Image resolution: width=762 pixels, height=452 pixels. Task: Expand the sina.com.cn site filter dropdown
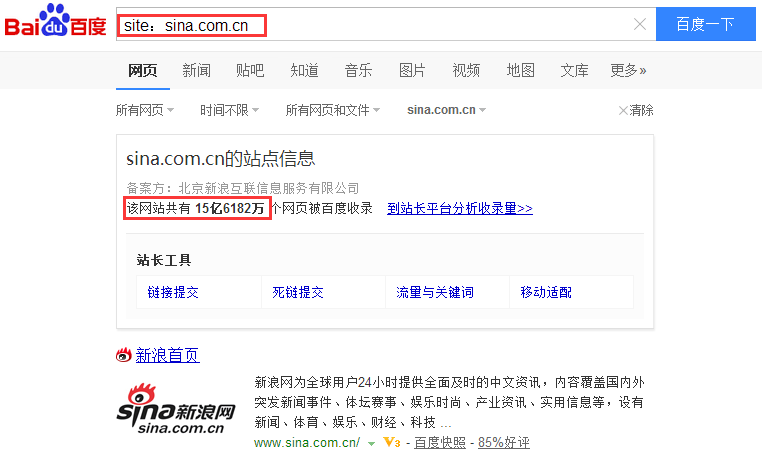tap(446, 110)
